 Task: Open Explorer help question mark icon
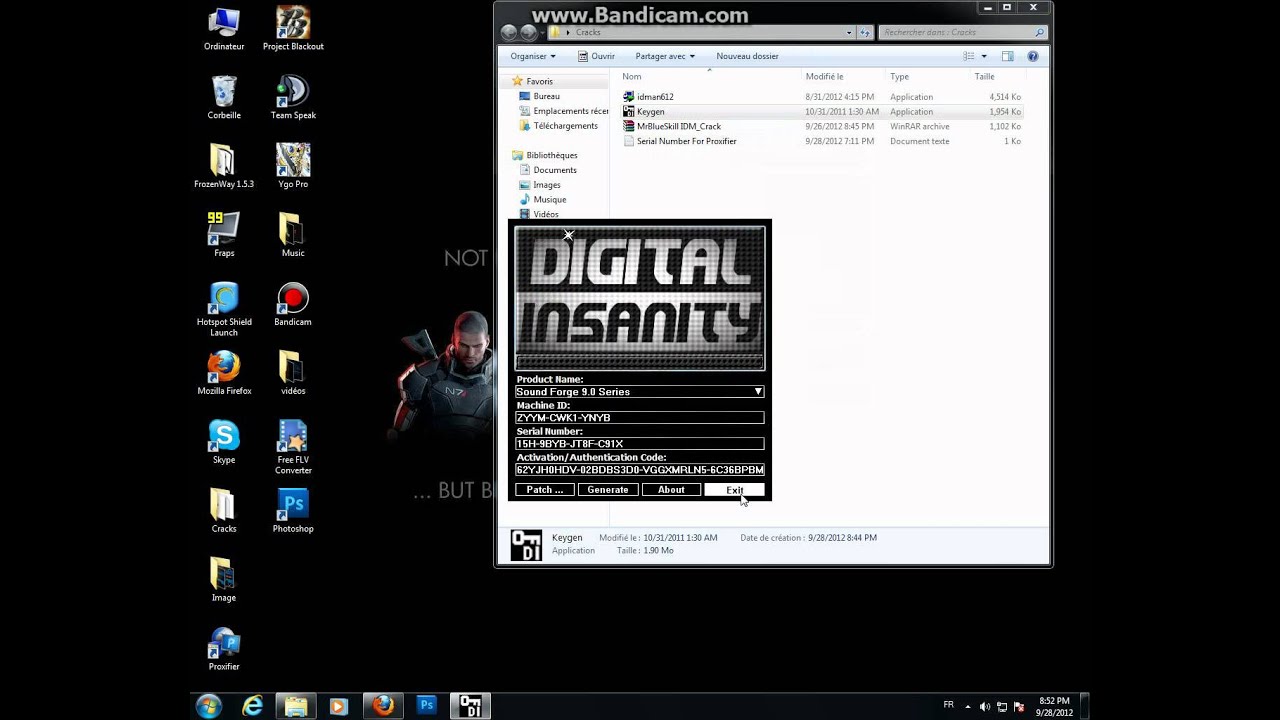click(x=1033, y=56)
